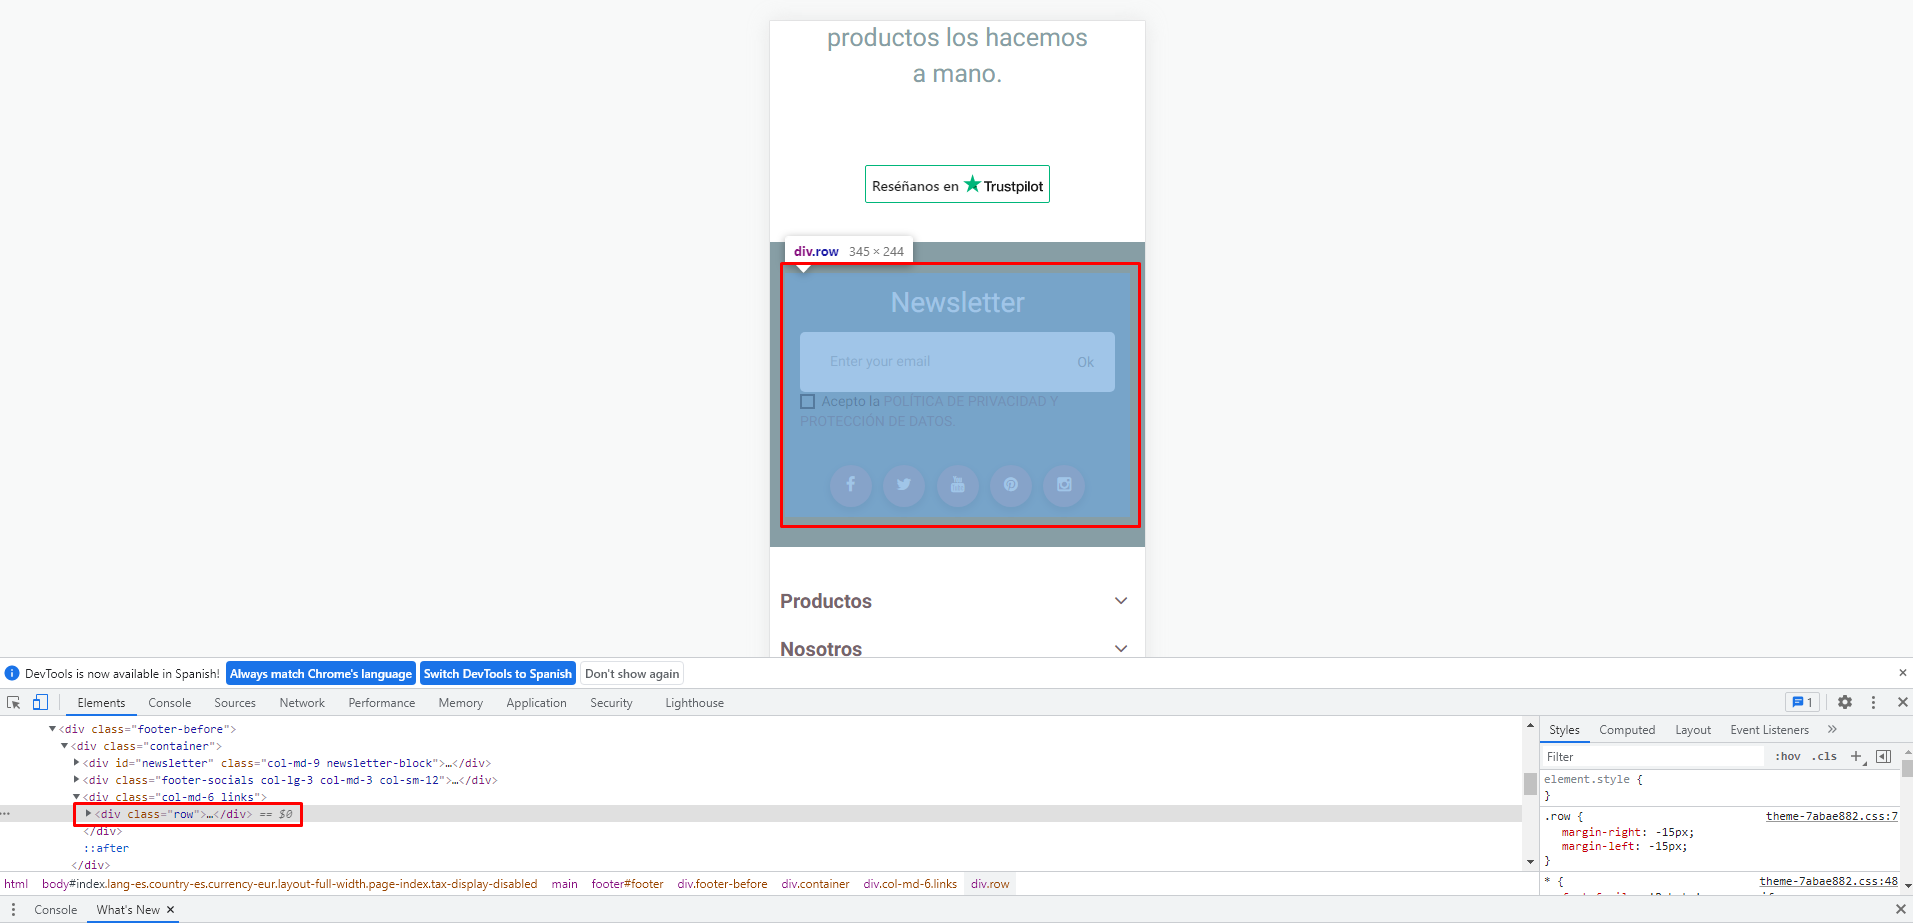1913x923 pixels.
Task: Select the Elements tab
Action: (102, 703)
